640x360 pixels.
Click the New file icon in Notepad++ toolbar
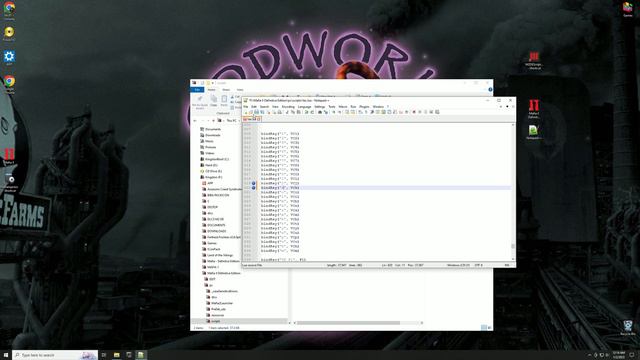tap(246, 112)
